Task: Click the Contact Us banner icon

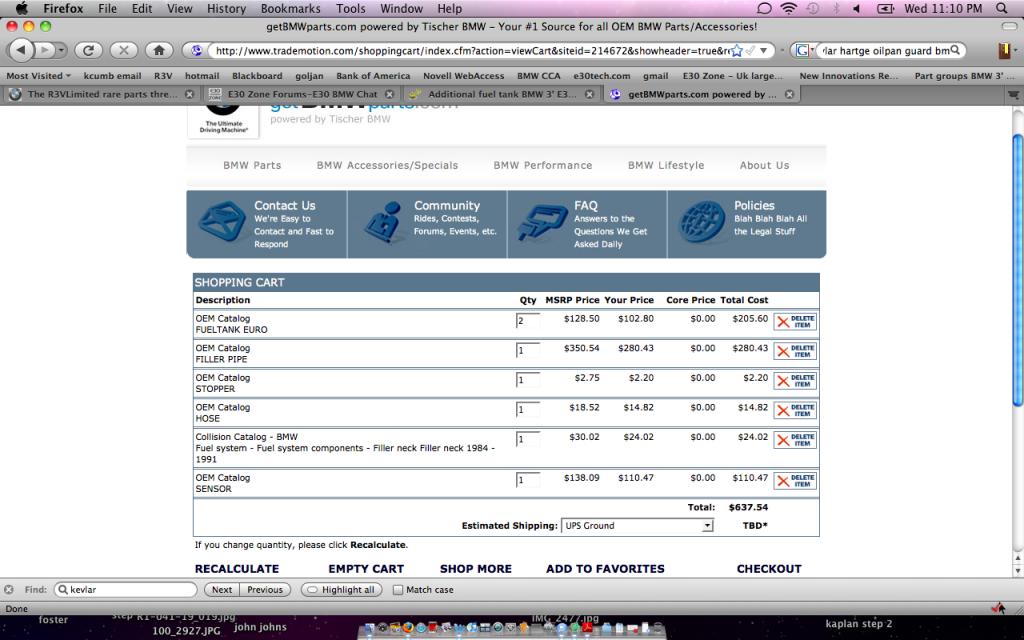Action: (222, 224)
